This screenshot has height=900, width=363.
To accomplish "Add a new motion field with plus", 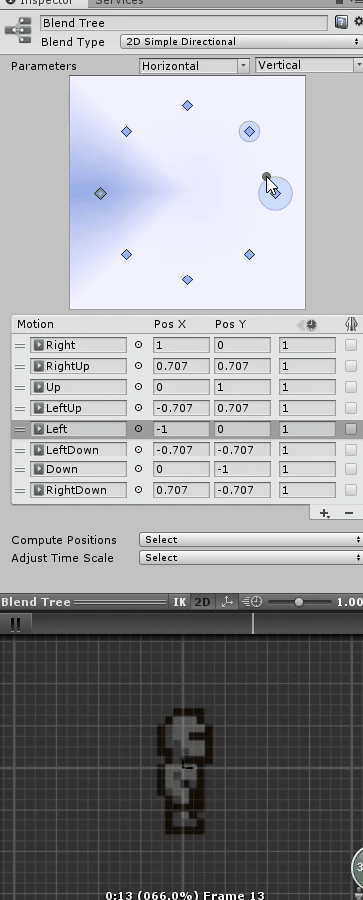I will tap(325, 513).
